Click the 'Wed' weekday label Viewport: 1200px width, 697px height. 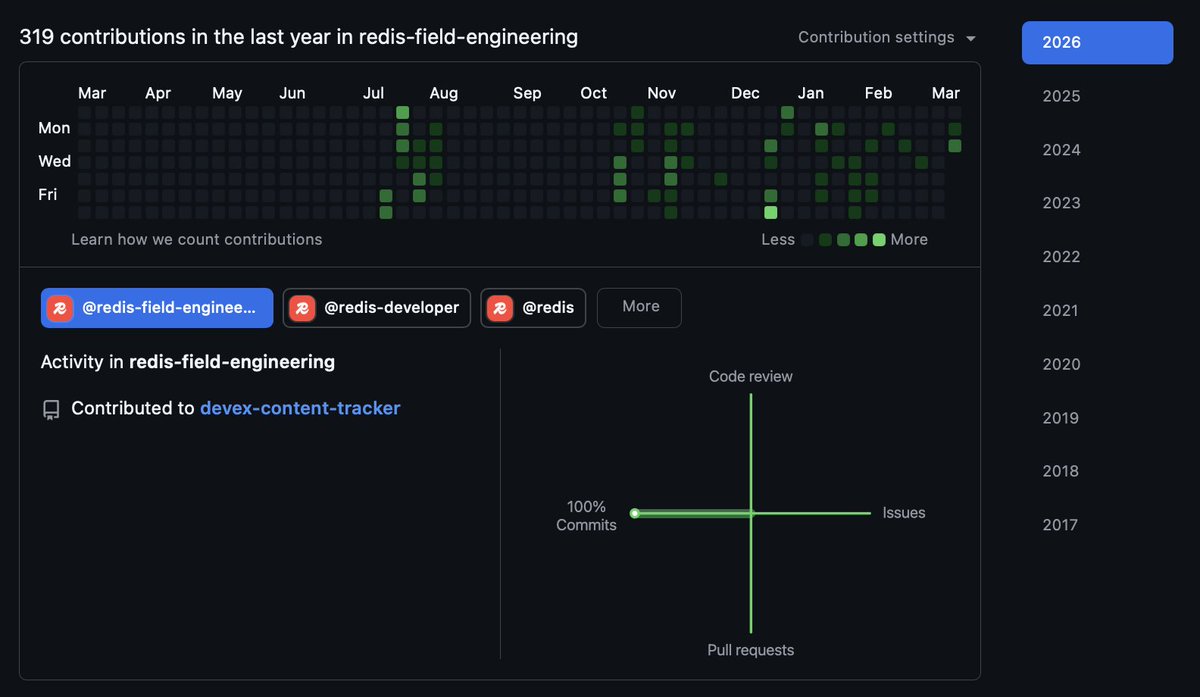(x=55, y=161)
